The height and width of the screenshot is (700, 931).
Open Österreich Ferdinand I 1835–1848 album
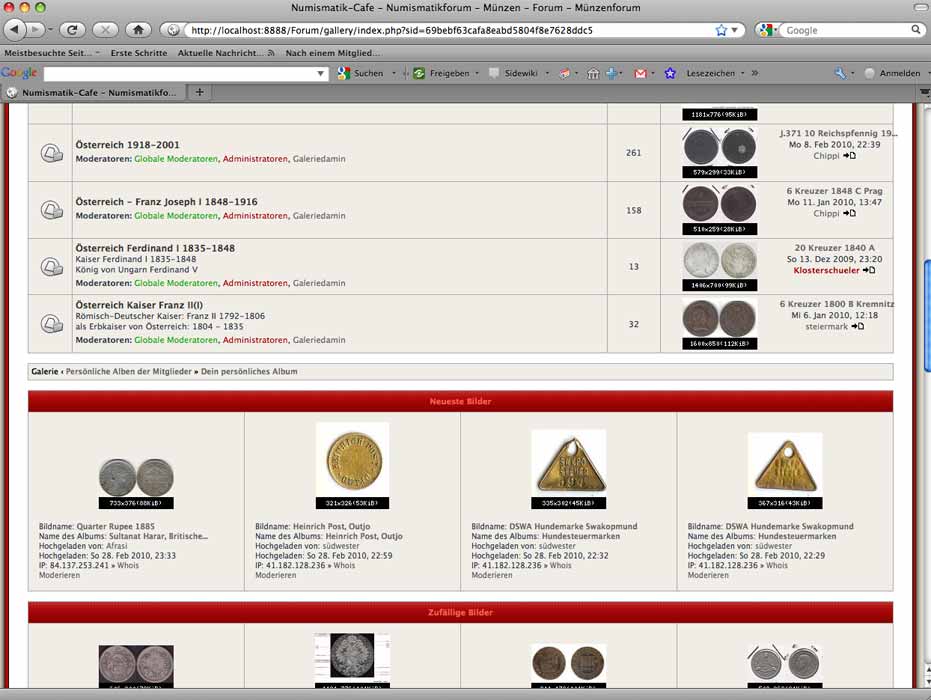[x=155, y=248]
